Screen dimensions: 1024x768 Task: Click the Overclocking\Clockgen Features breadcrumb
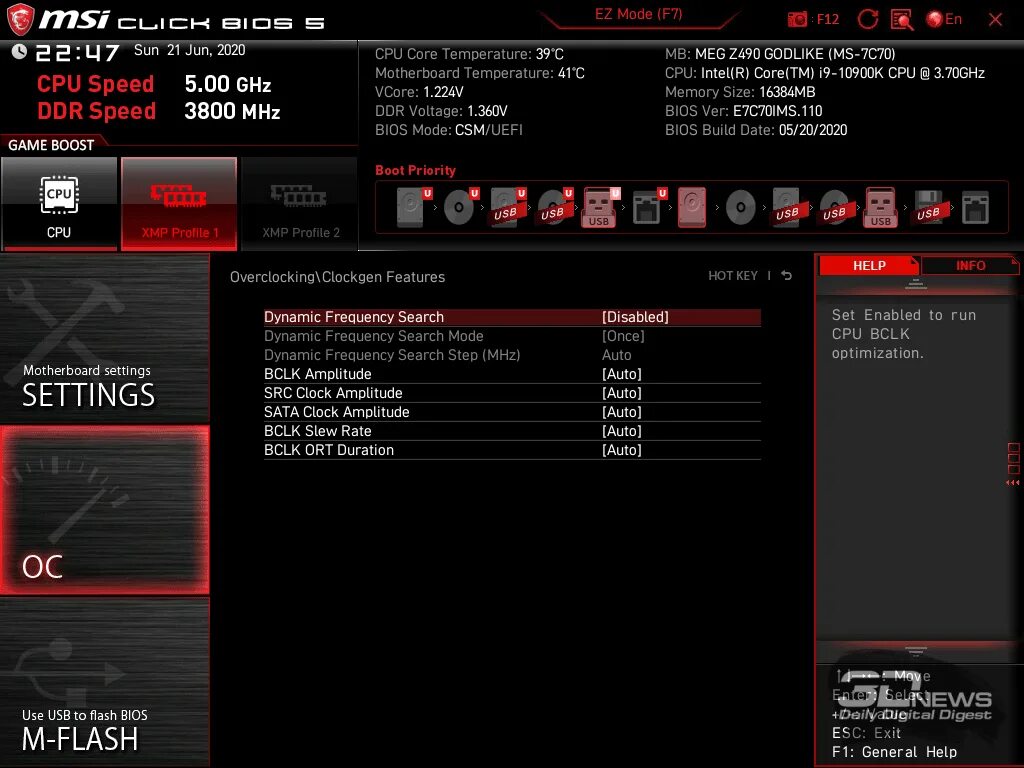[x=337, y=277]
